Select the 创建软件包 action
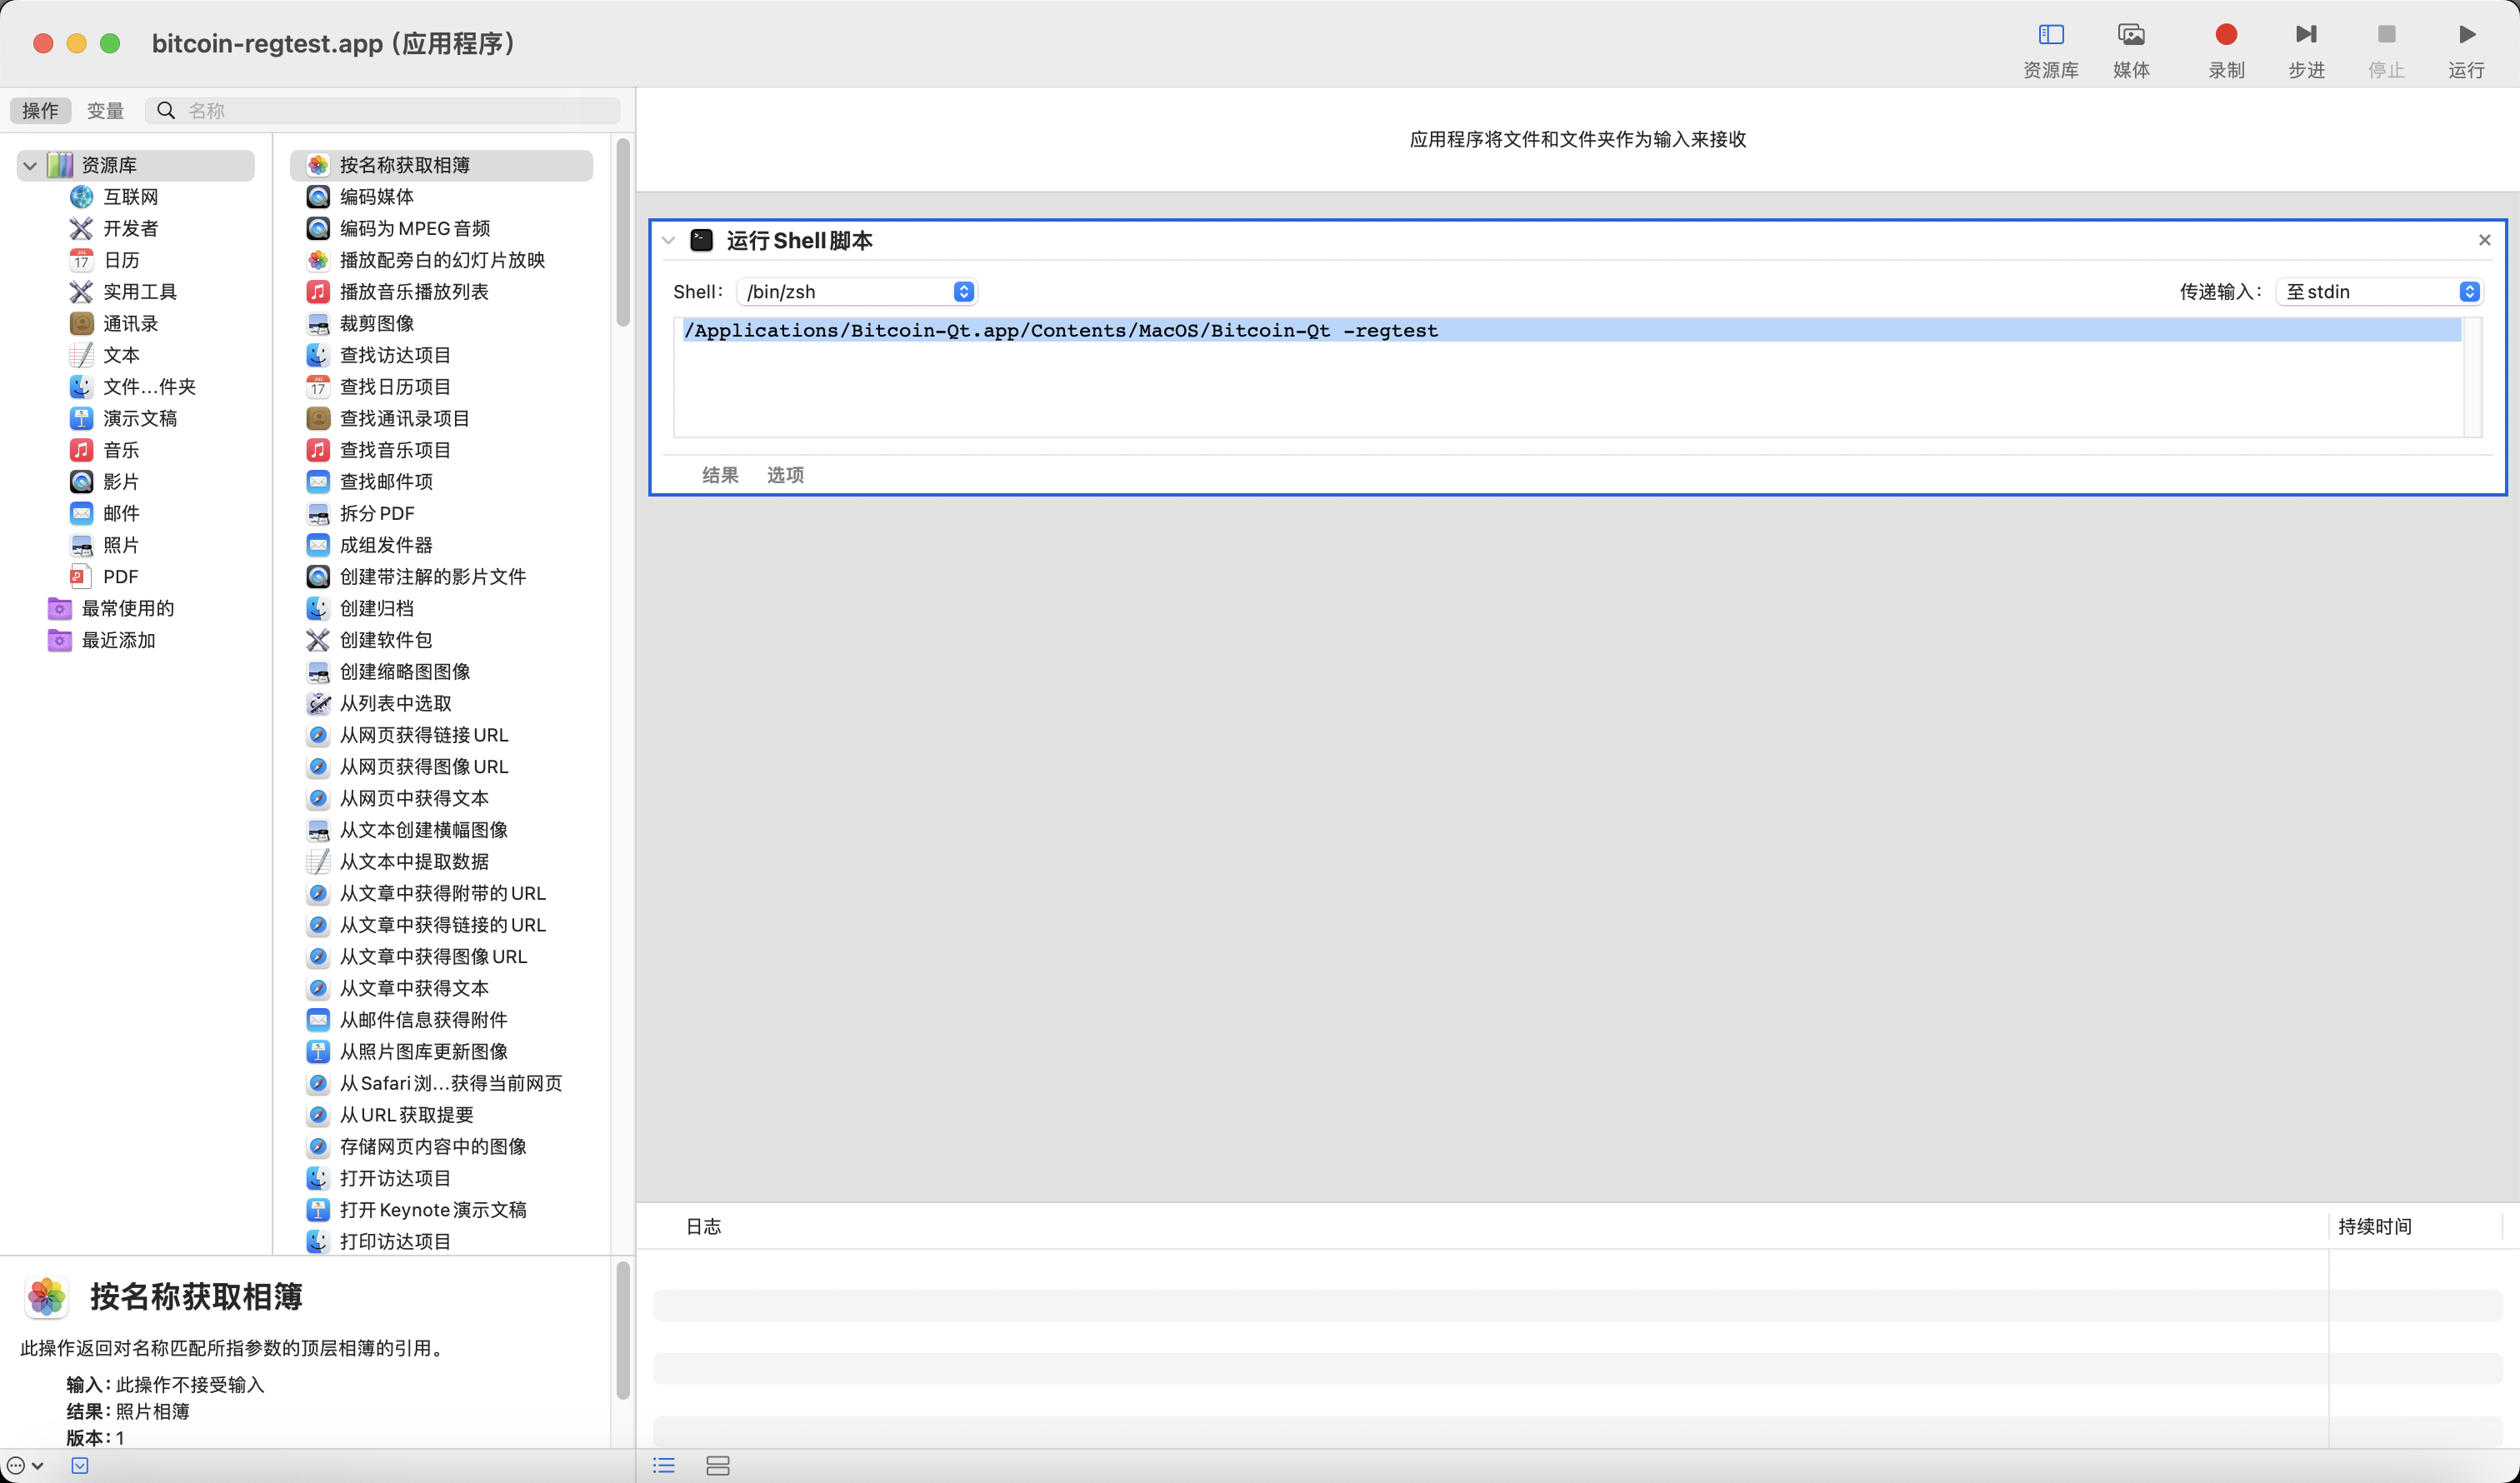2520x1483 pixels. coord(386,640)
